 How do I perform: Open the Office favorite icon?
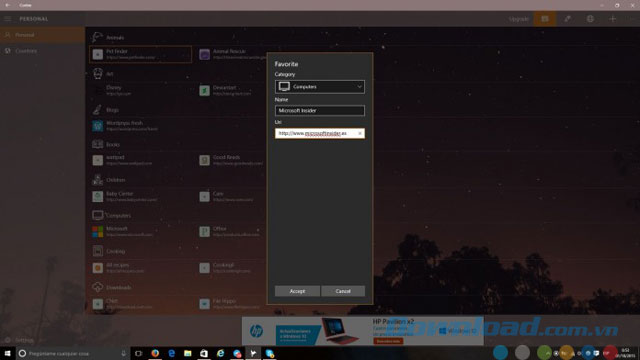[x=204, y=231]
